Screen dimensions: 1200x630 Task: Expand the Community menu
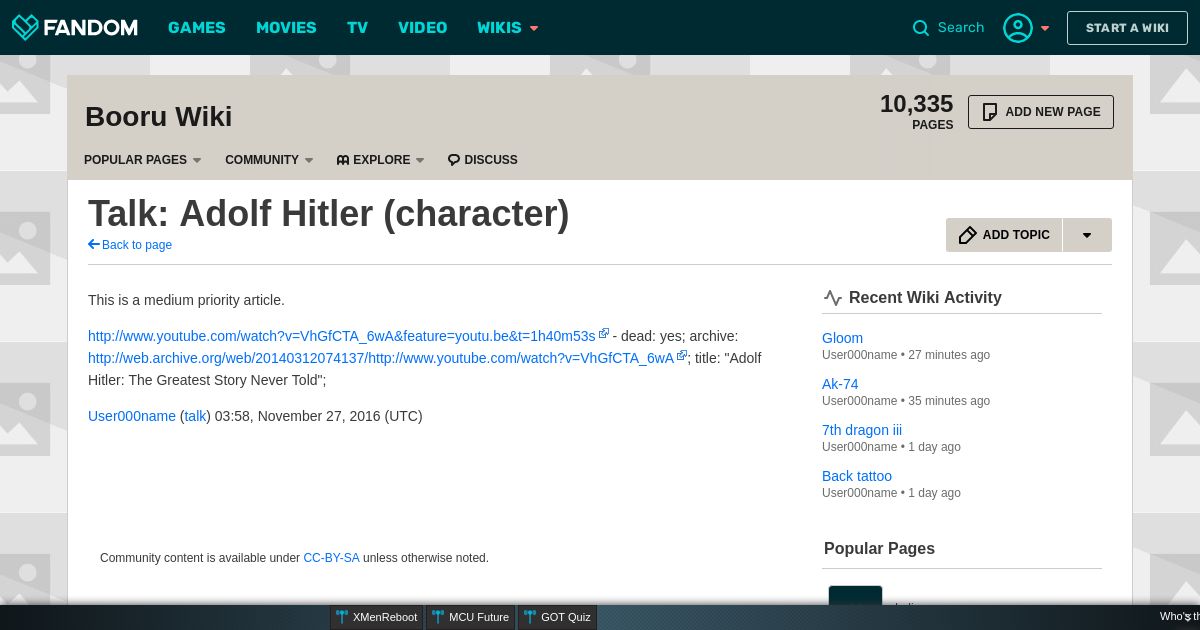pos(269,160)
